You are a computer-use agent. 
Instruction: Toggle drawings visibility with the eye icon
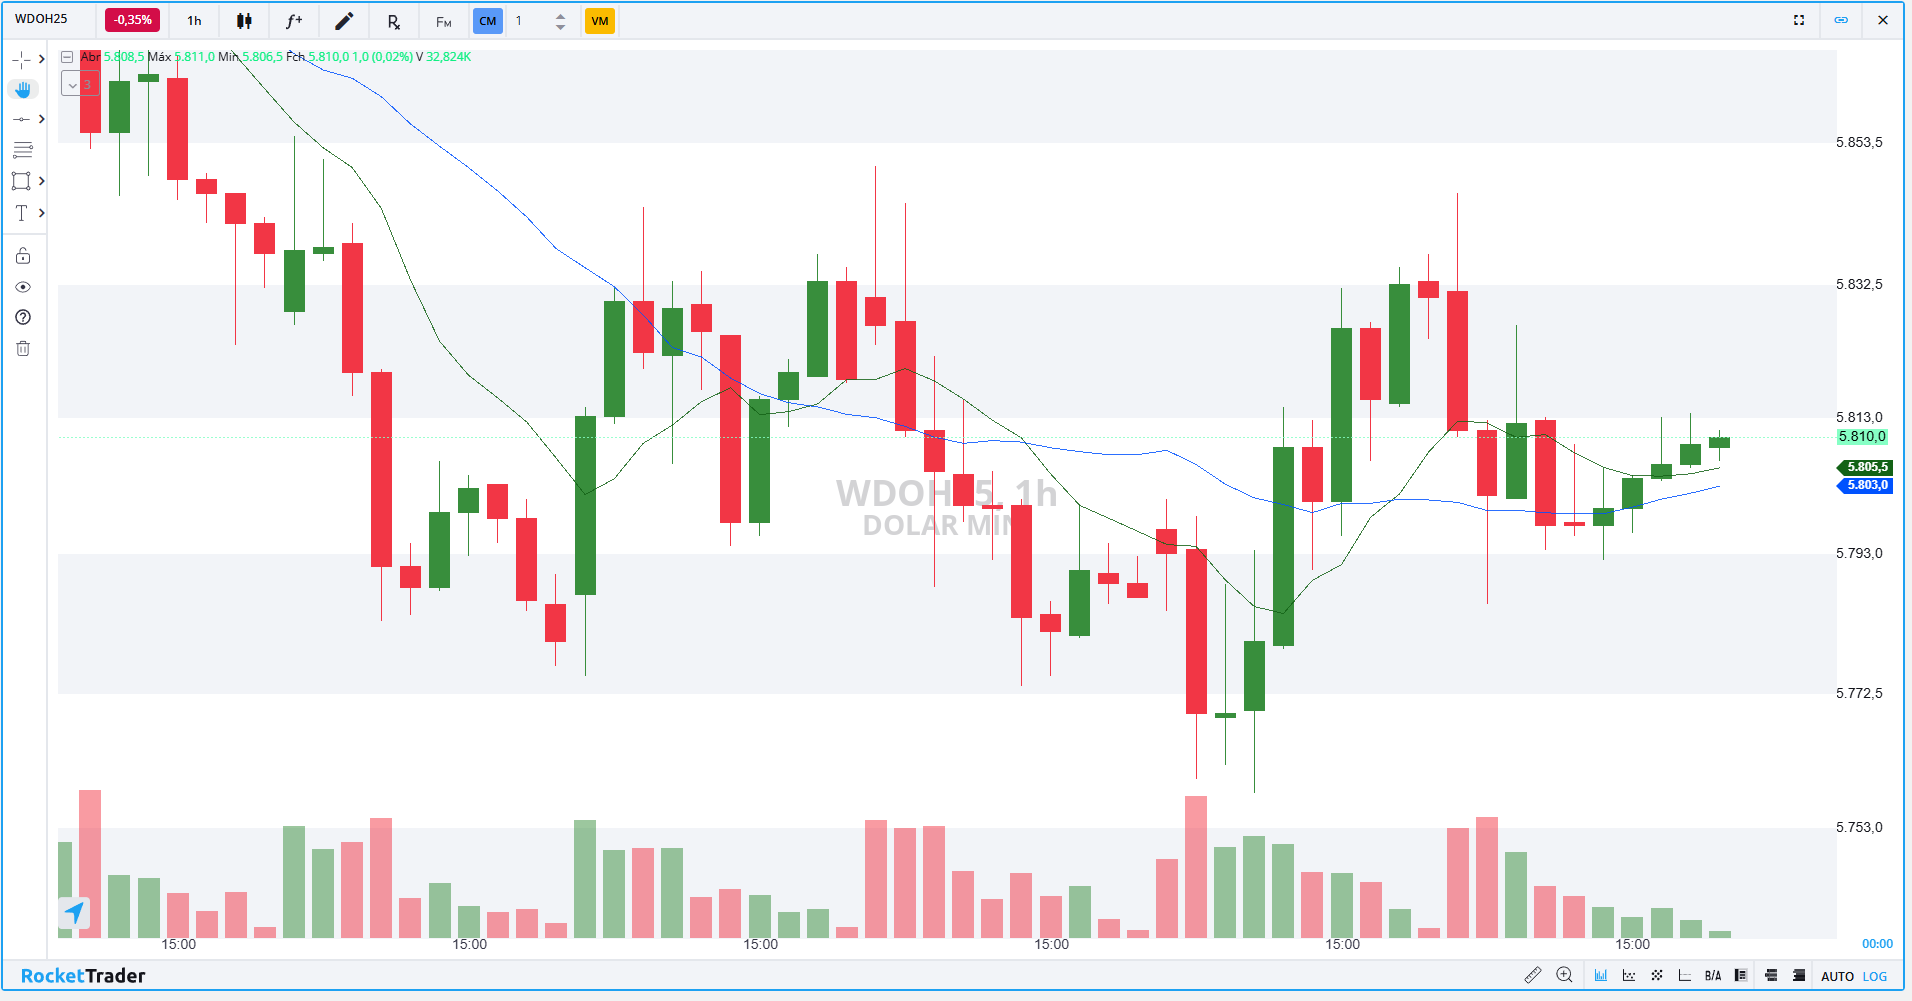(x=23, y=287)
